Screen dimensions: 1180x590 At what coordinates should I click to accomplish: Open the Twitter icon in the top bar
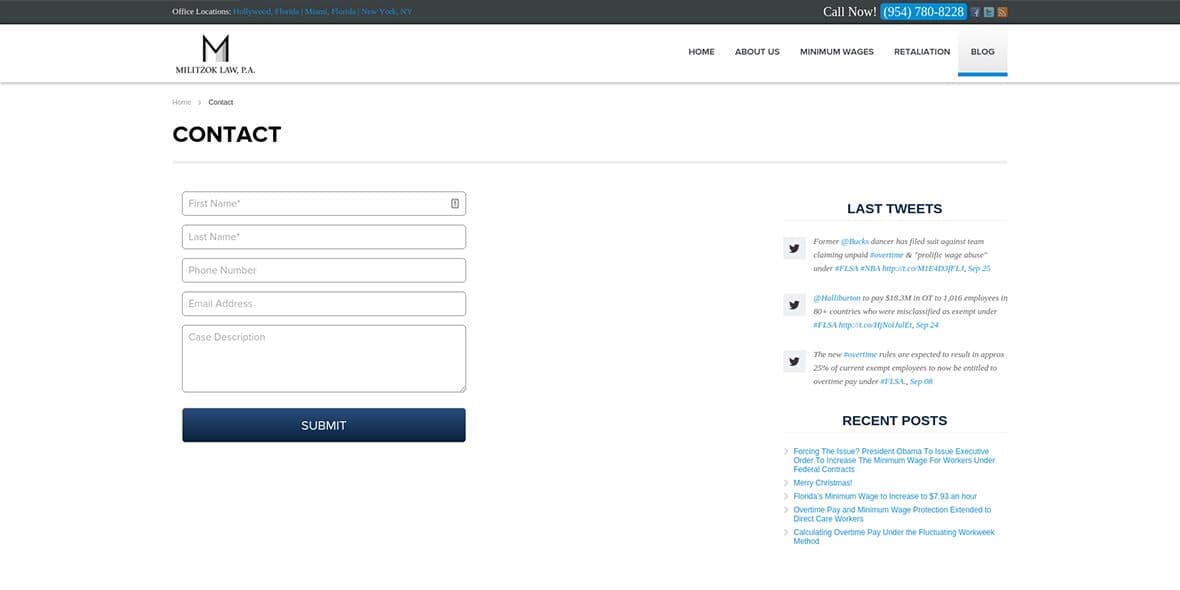(x=988, y=12)
